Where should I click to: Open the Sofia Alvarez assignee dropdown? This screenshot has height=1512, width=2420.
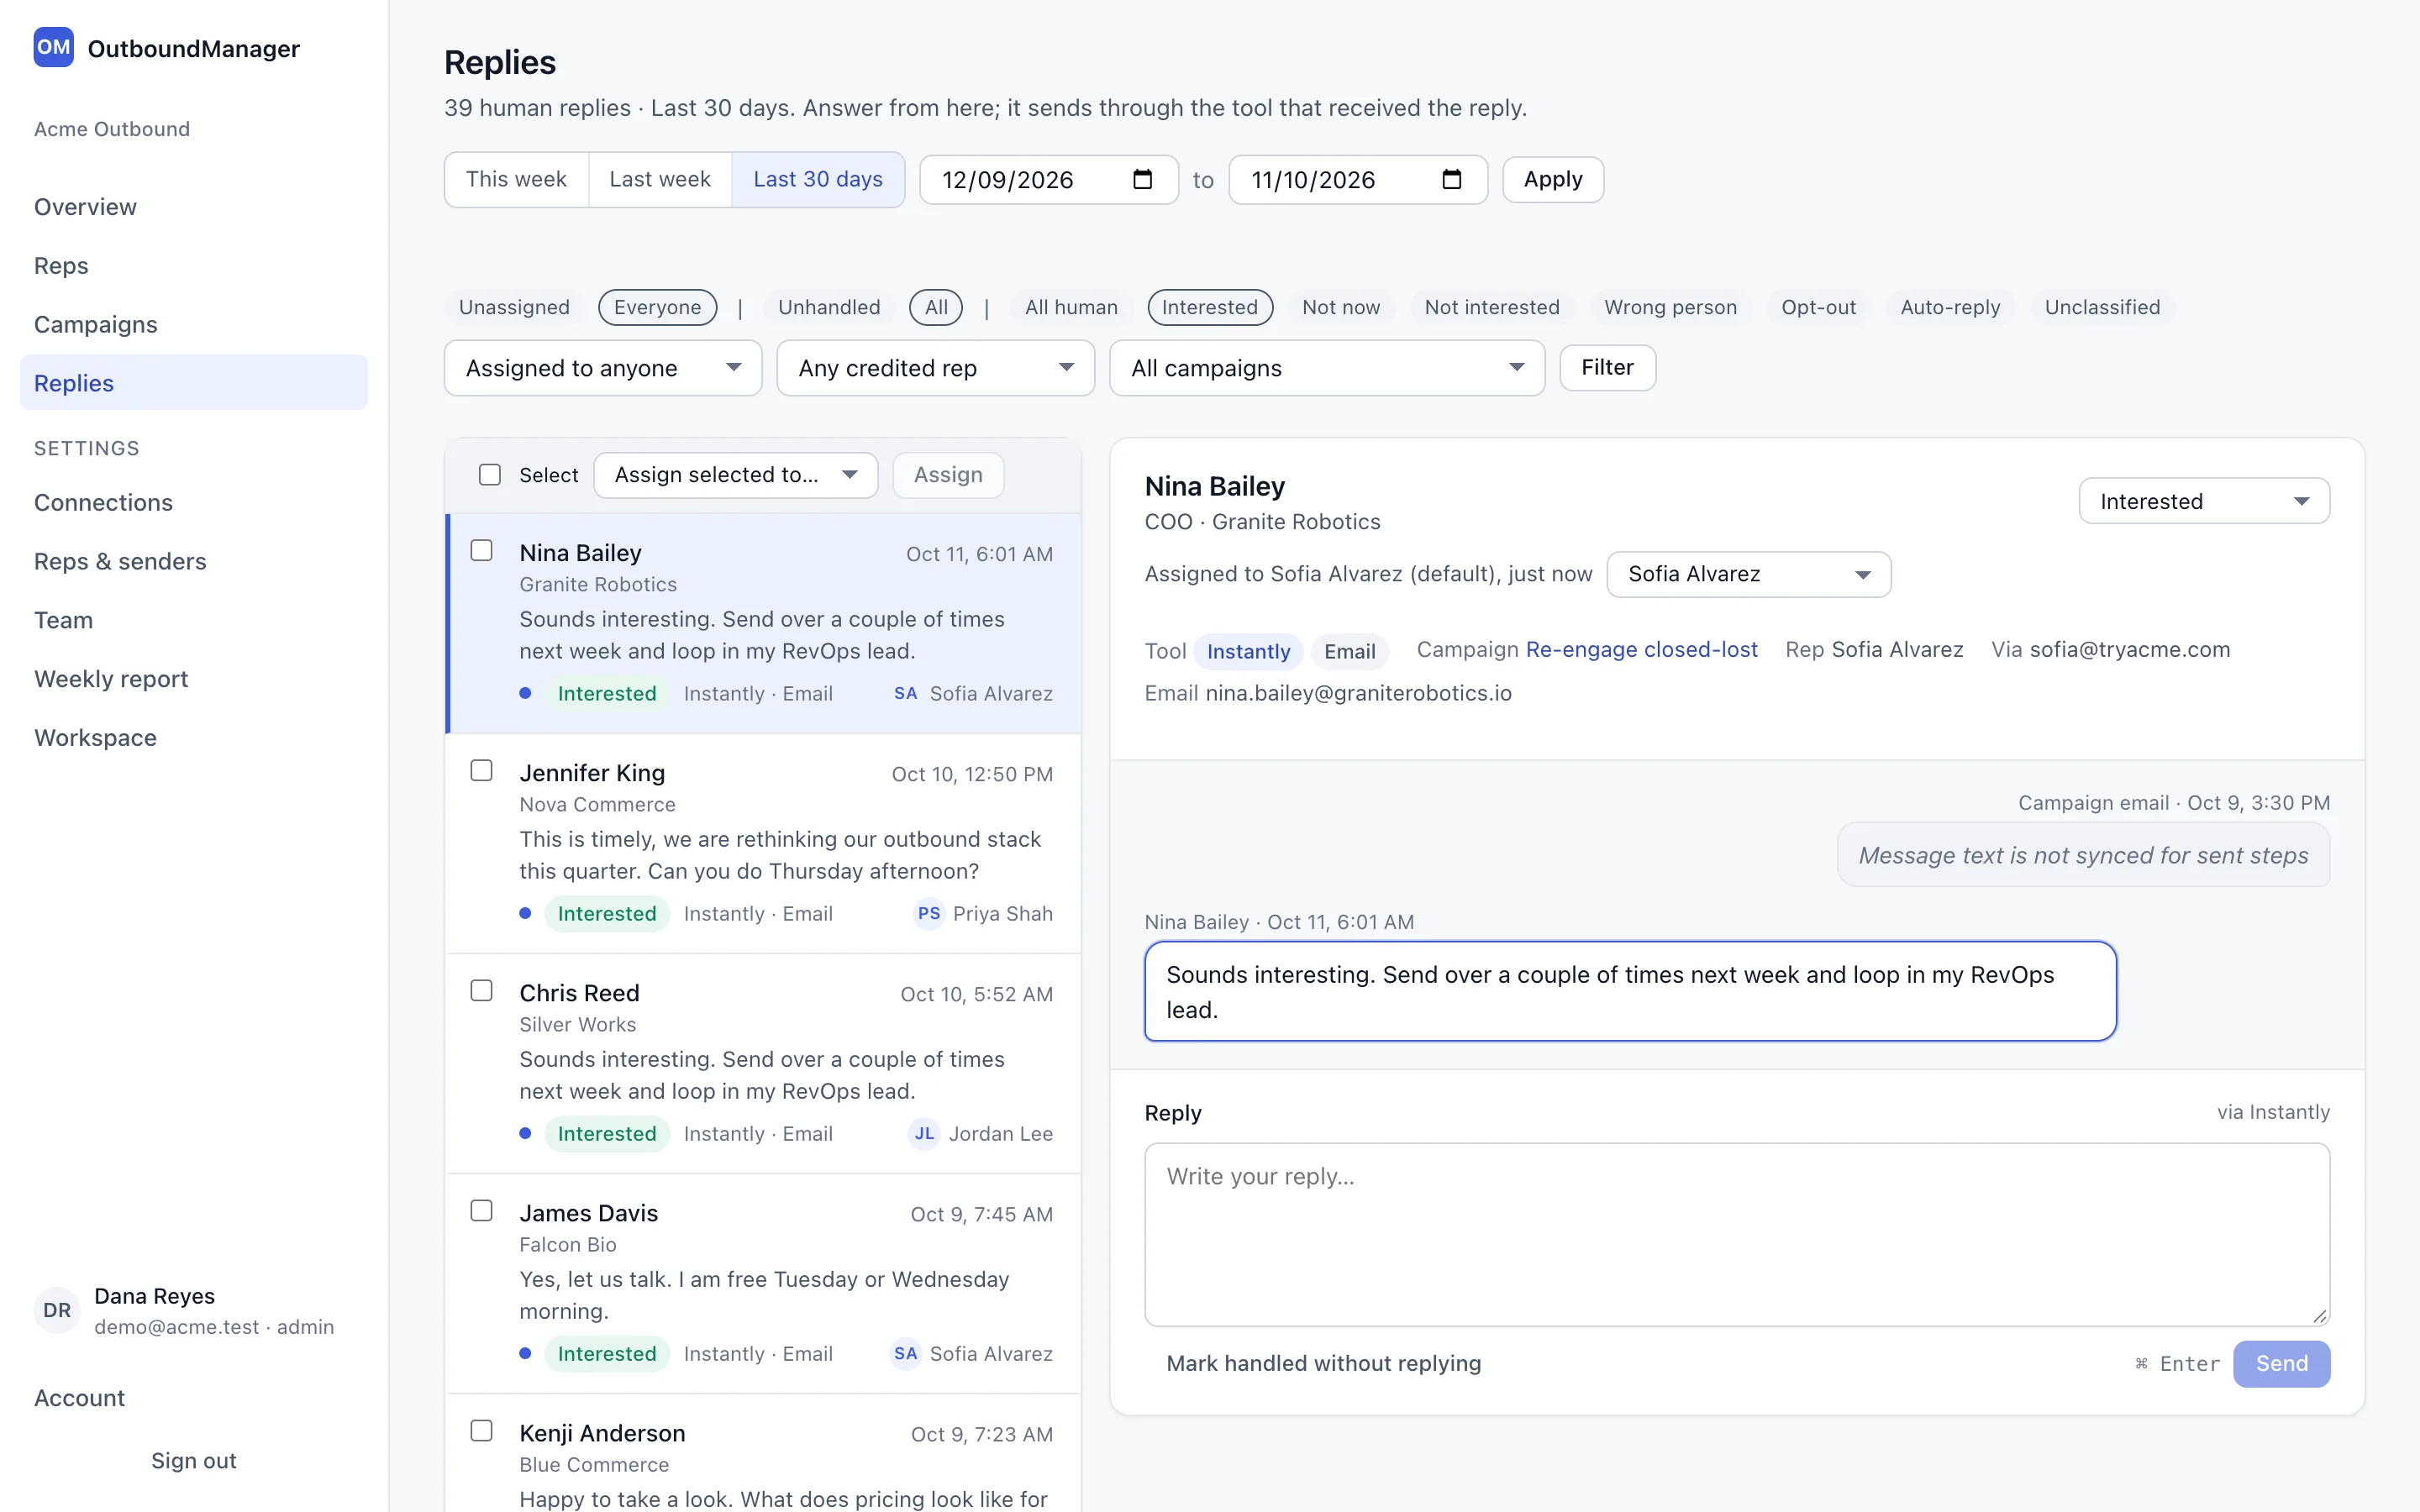coord(1748,574)
